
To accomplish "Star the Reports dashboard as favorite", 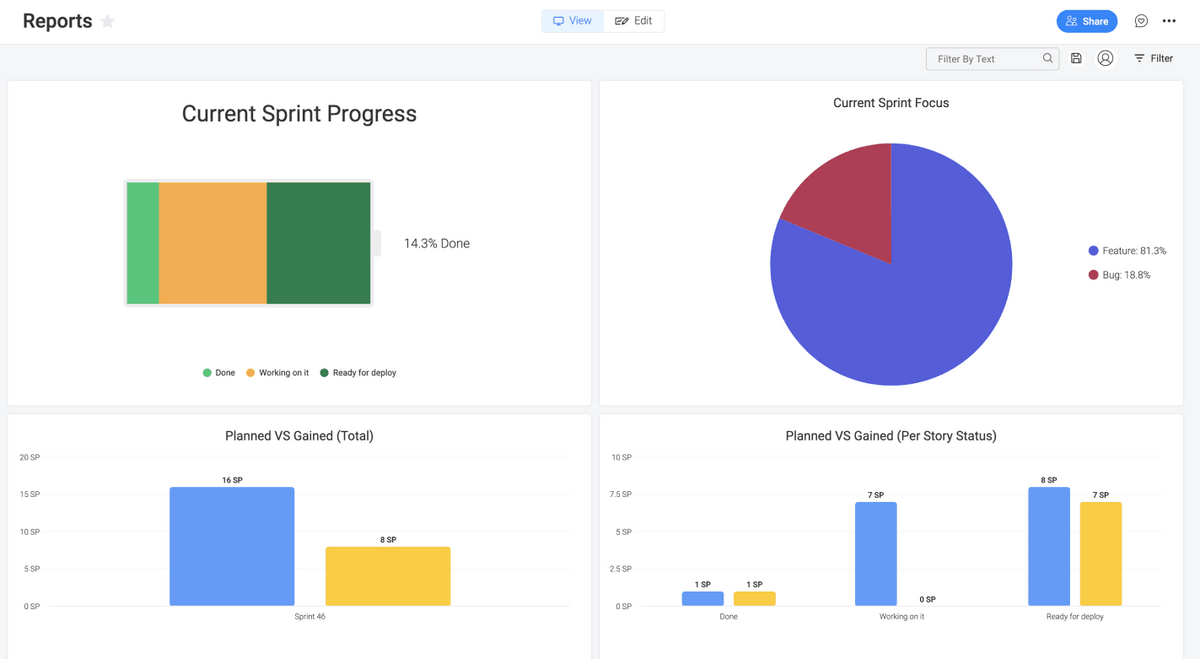I will click(x=108, y=22).
